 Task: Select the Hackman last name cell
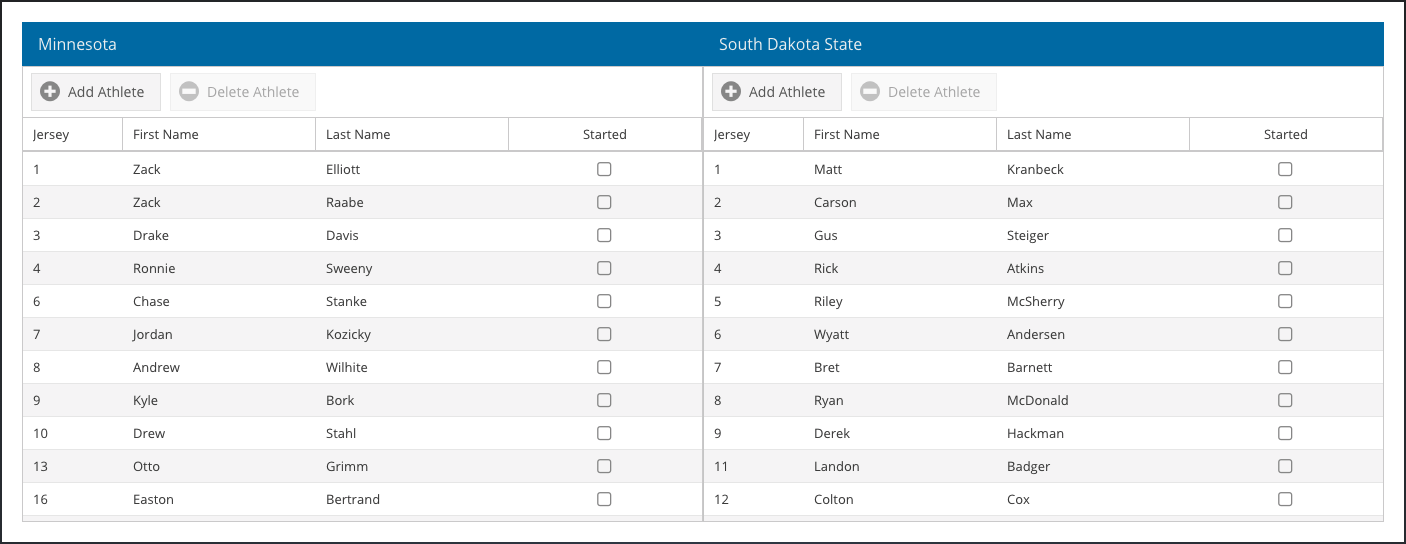[1093, 433]
